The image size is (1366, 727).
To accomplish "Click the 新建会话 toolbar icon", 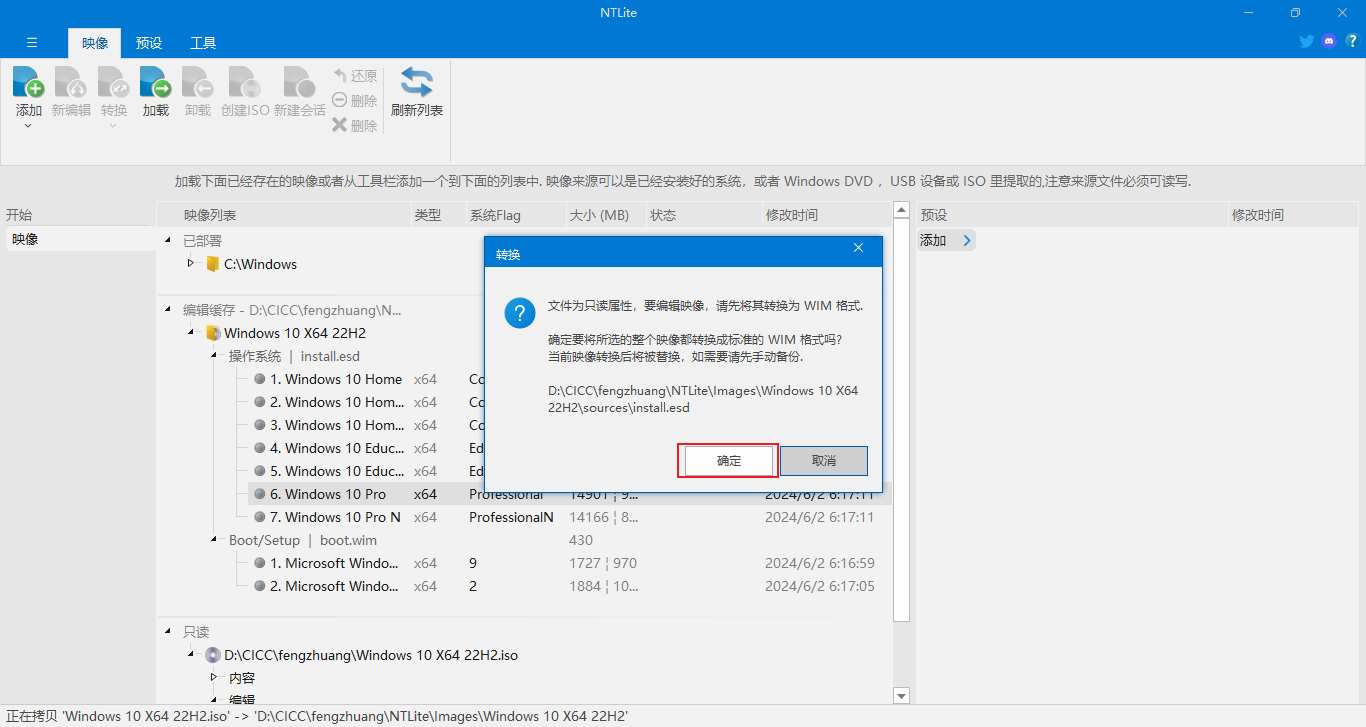I will 299,82.
